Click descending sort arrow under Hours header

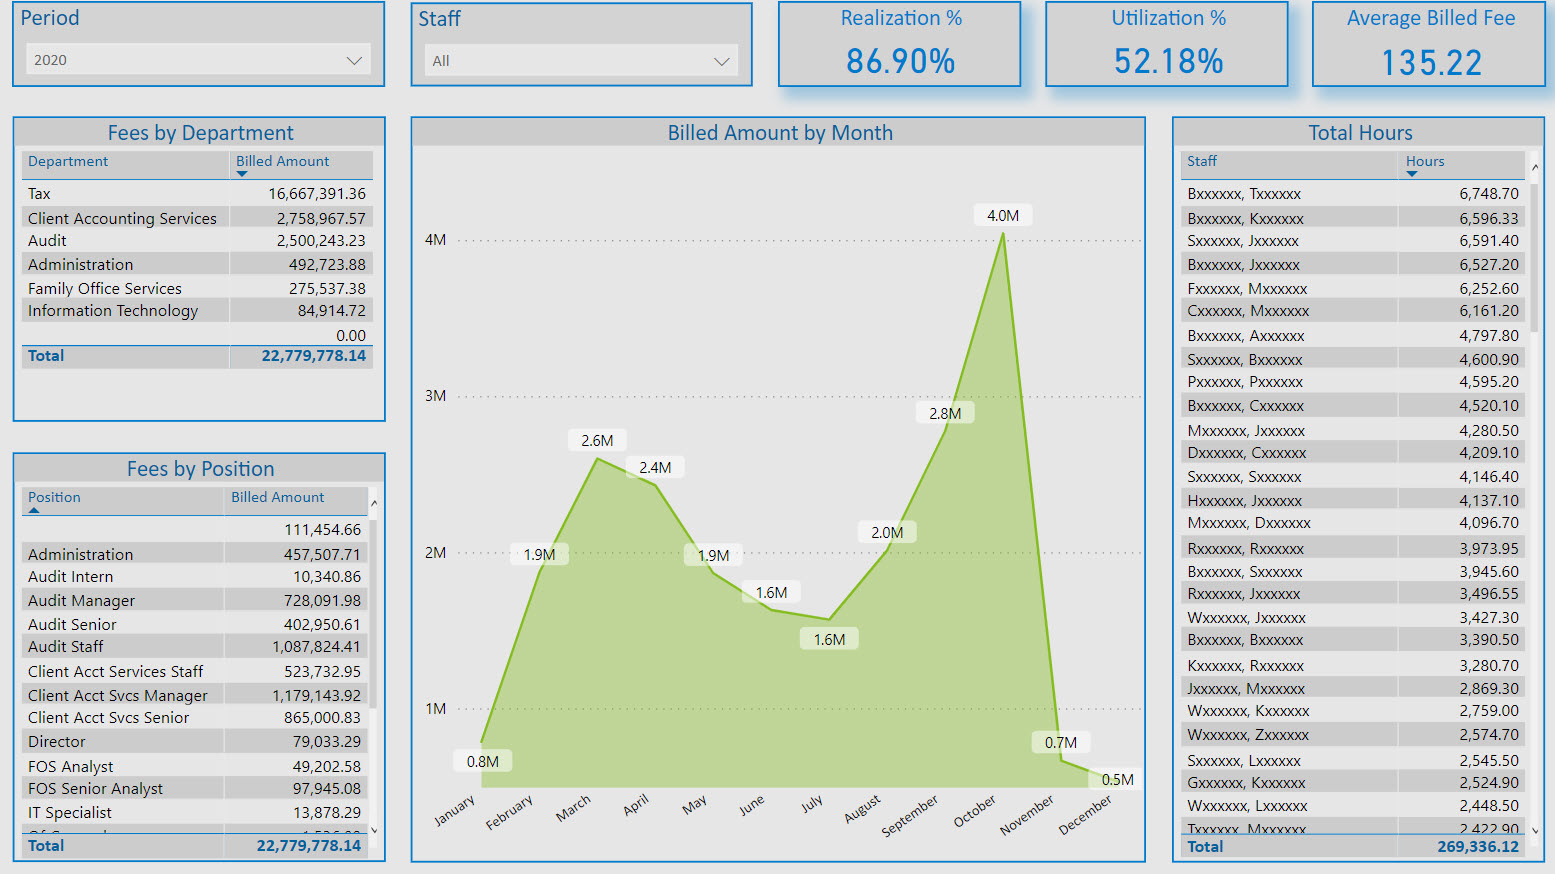[x=1412, y=174]
